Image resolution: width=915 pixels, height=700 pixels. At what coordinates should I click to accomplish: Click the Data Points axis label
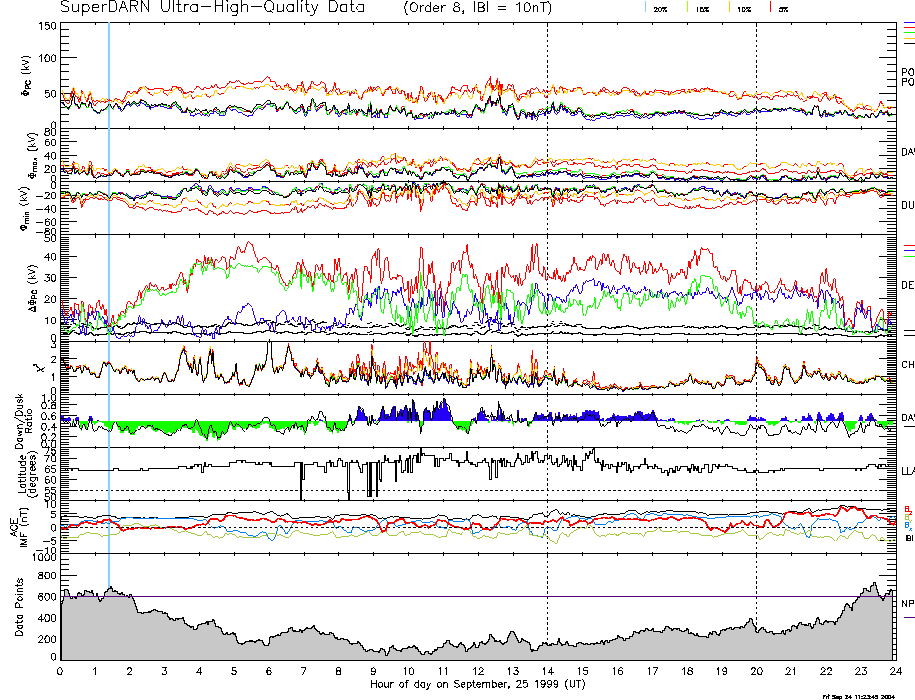(18, 607)
